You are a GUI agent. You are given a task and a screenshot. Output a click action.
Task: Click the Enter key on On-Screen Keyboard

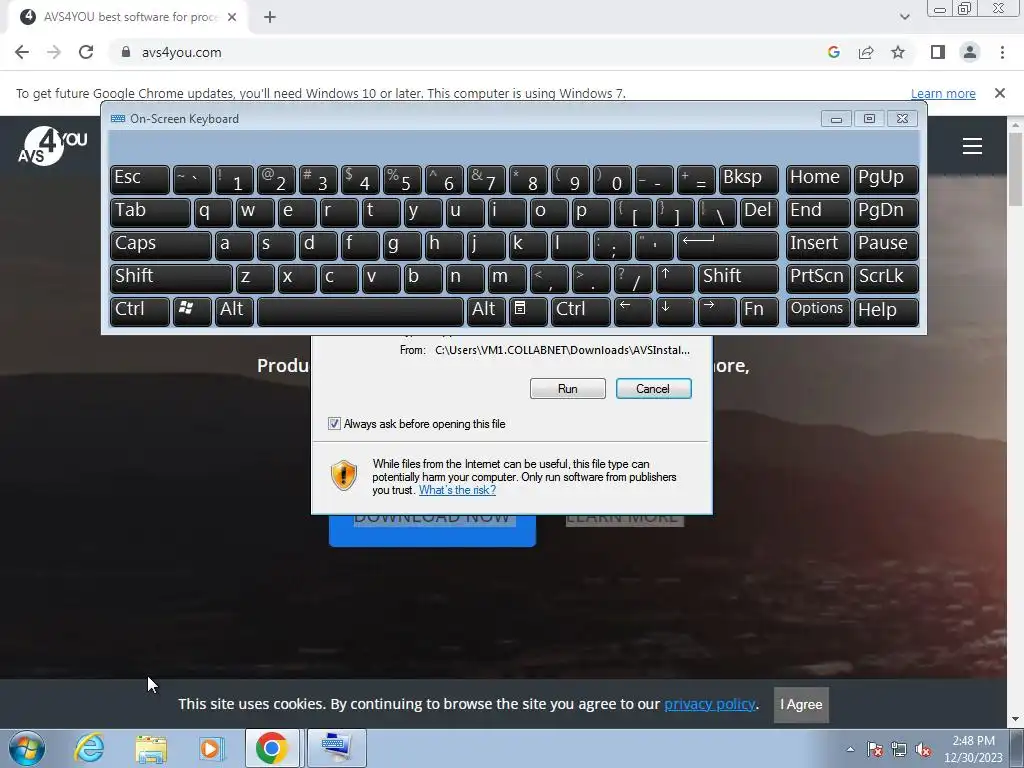tap(728, 245)
